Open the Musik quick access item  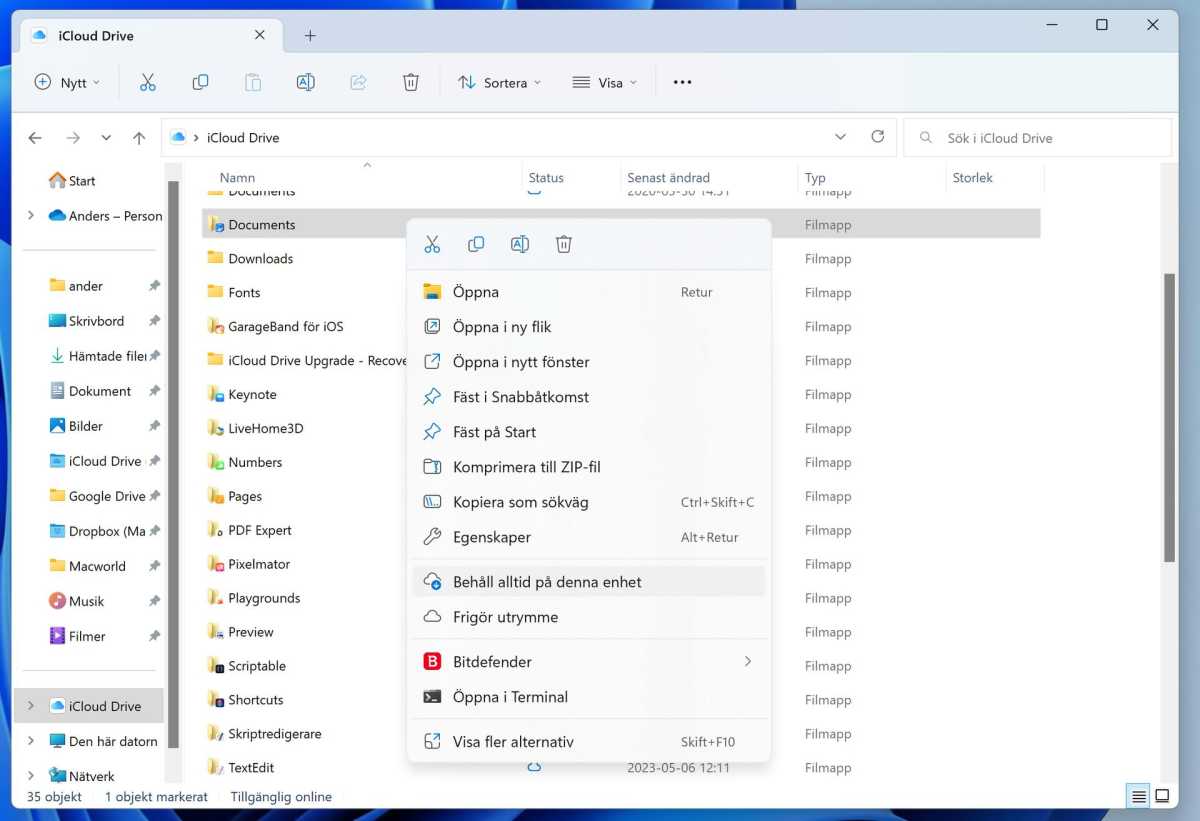[86, 601]
